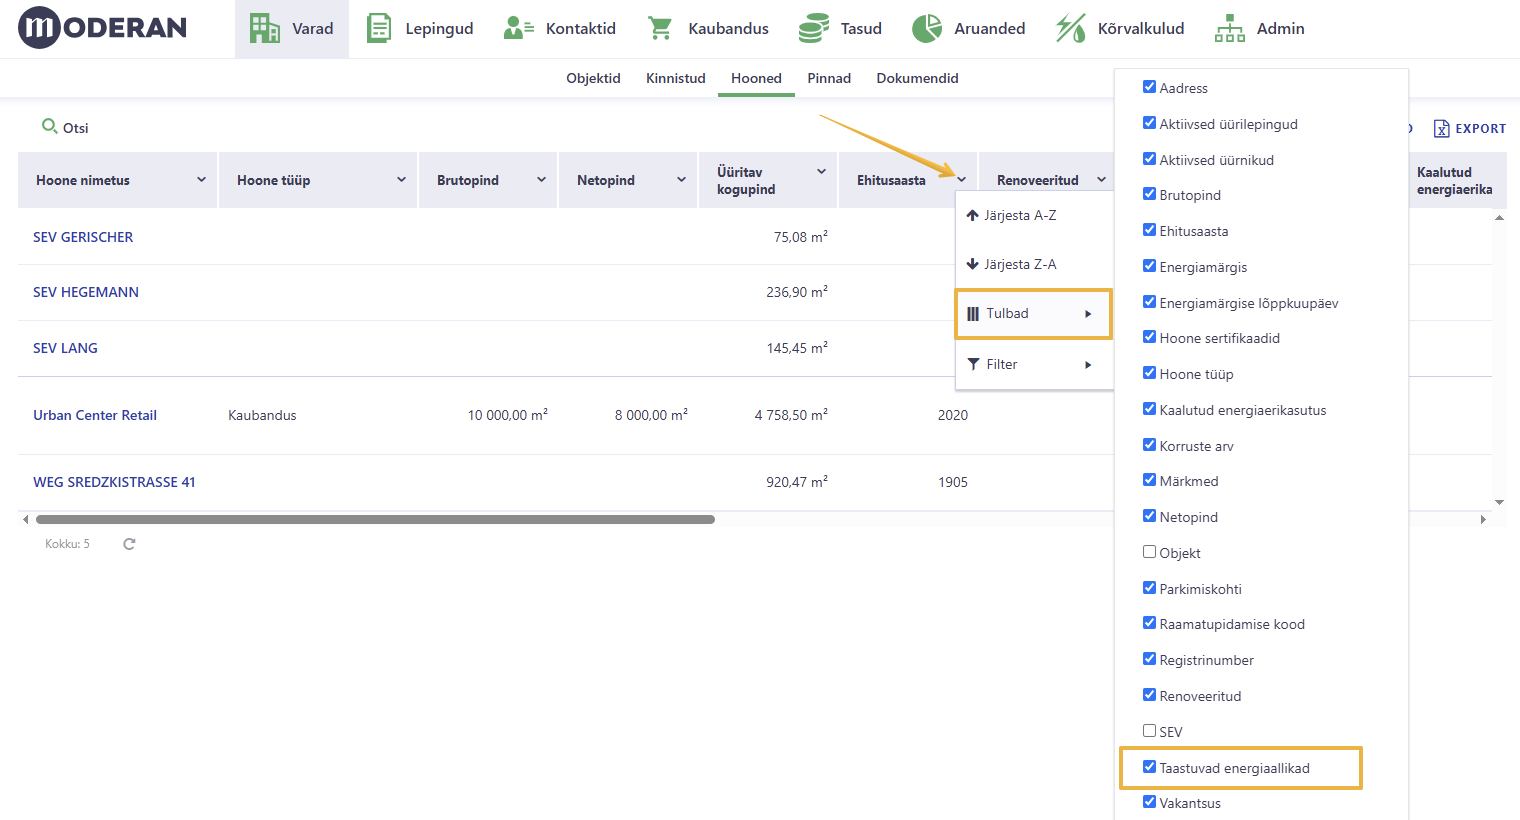
Task: Open the Aruanded pie chart icon
Action: tap(927, 28)
